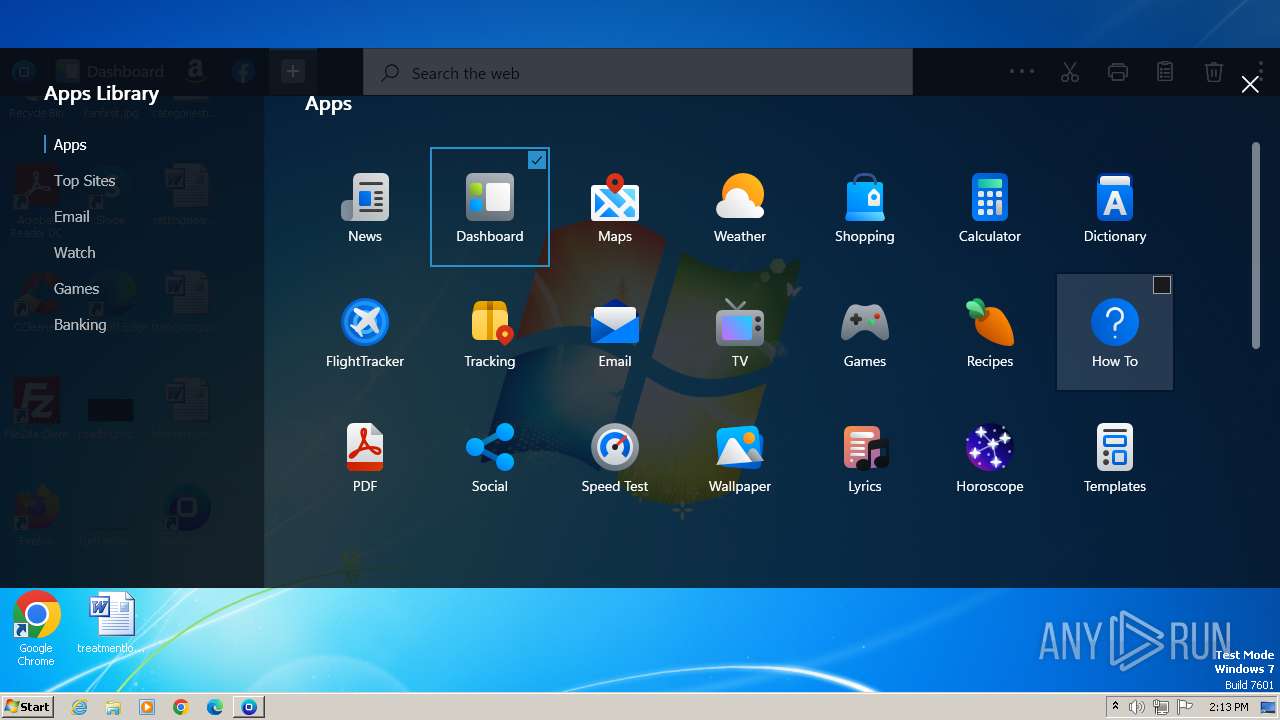Image resolution: width=1280 pixels, height=720 pixels.
Task: Open the News app
Action: pyautogui.click(x=365, y=208)
